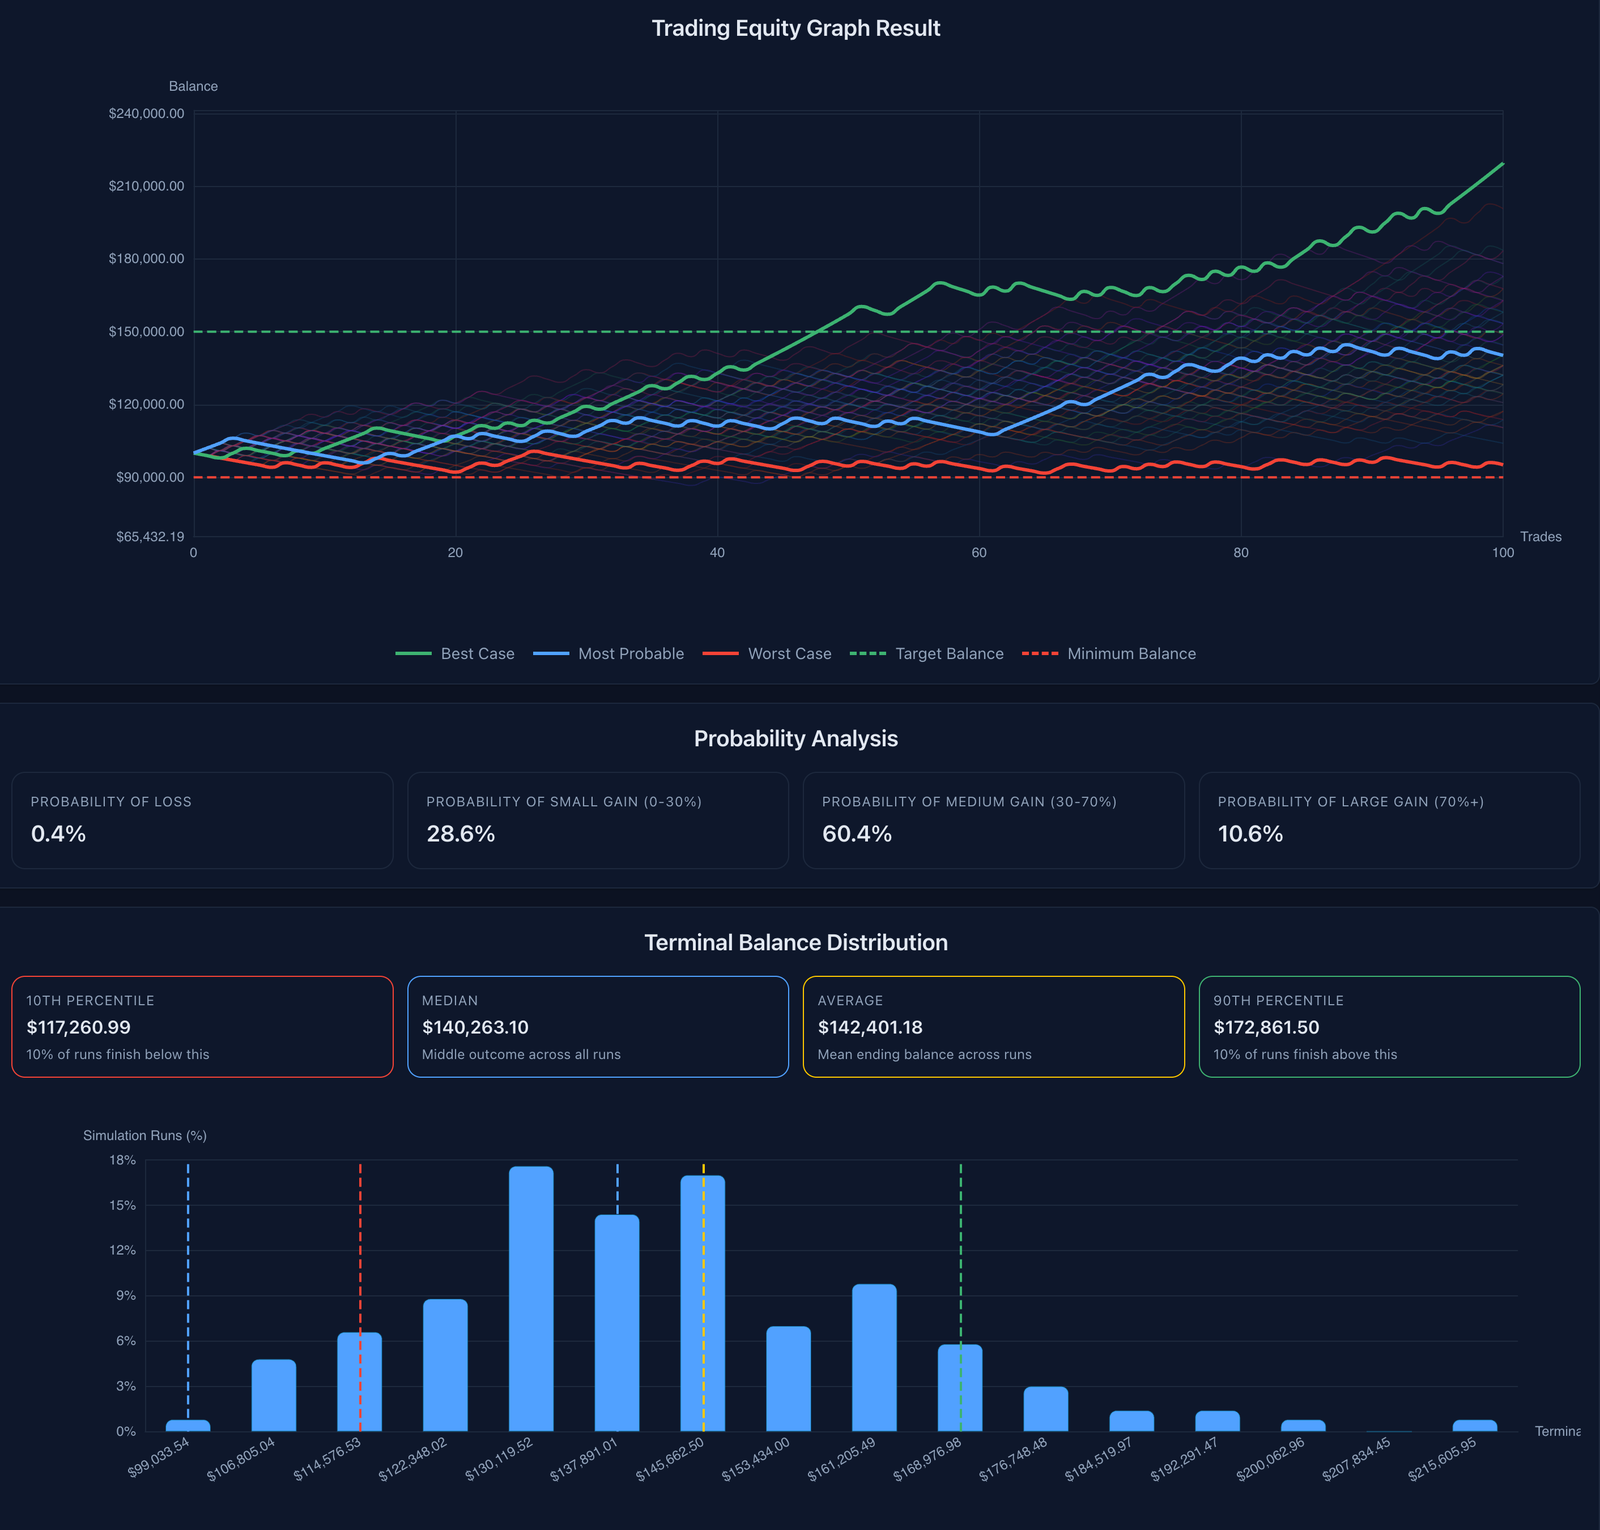This screenshot has width=1600, height=1530.
Task: Click the tallest histogram bar at $130,119.52
Action: [531, 1300]
